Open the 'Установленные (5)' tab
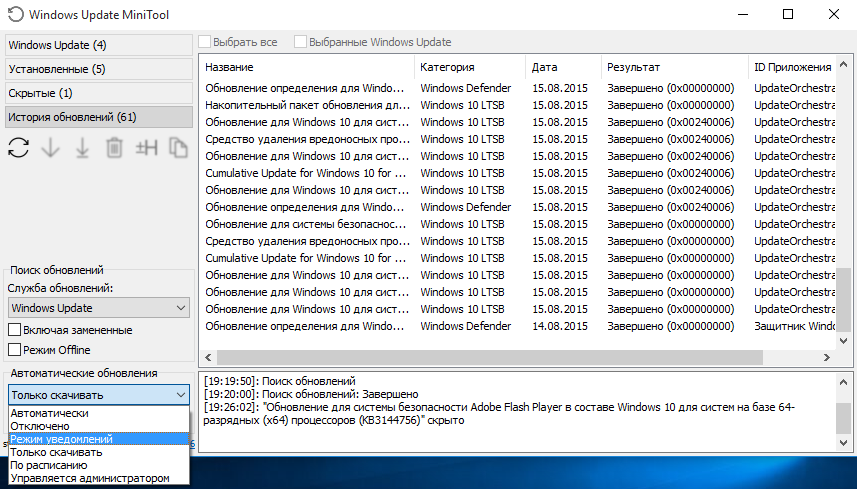The height and width of the screenshot is (489, 857). coord(97,69)
